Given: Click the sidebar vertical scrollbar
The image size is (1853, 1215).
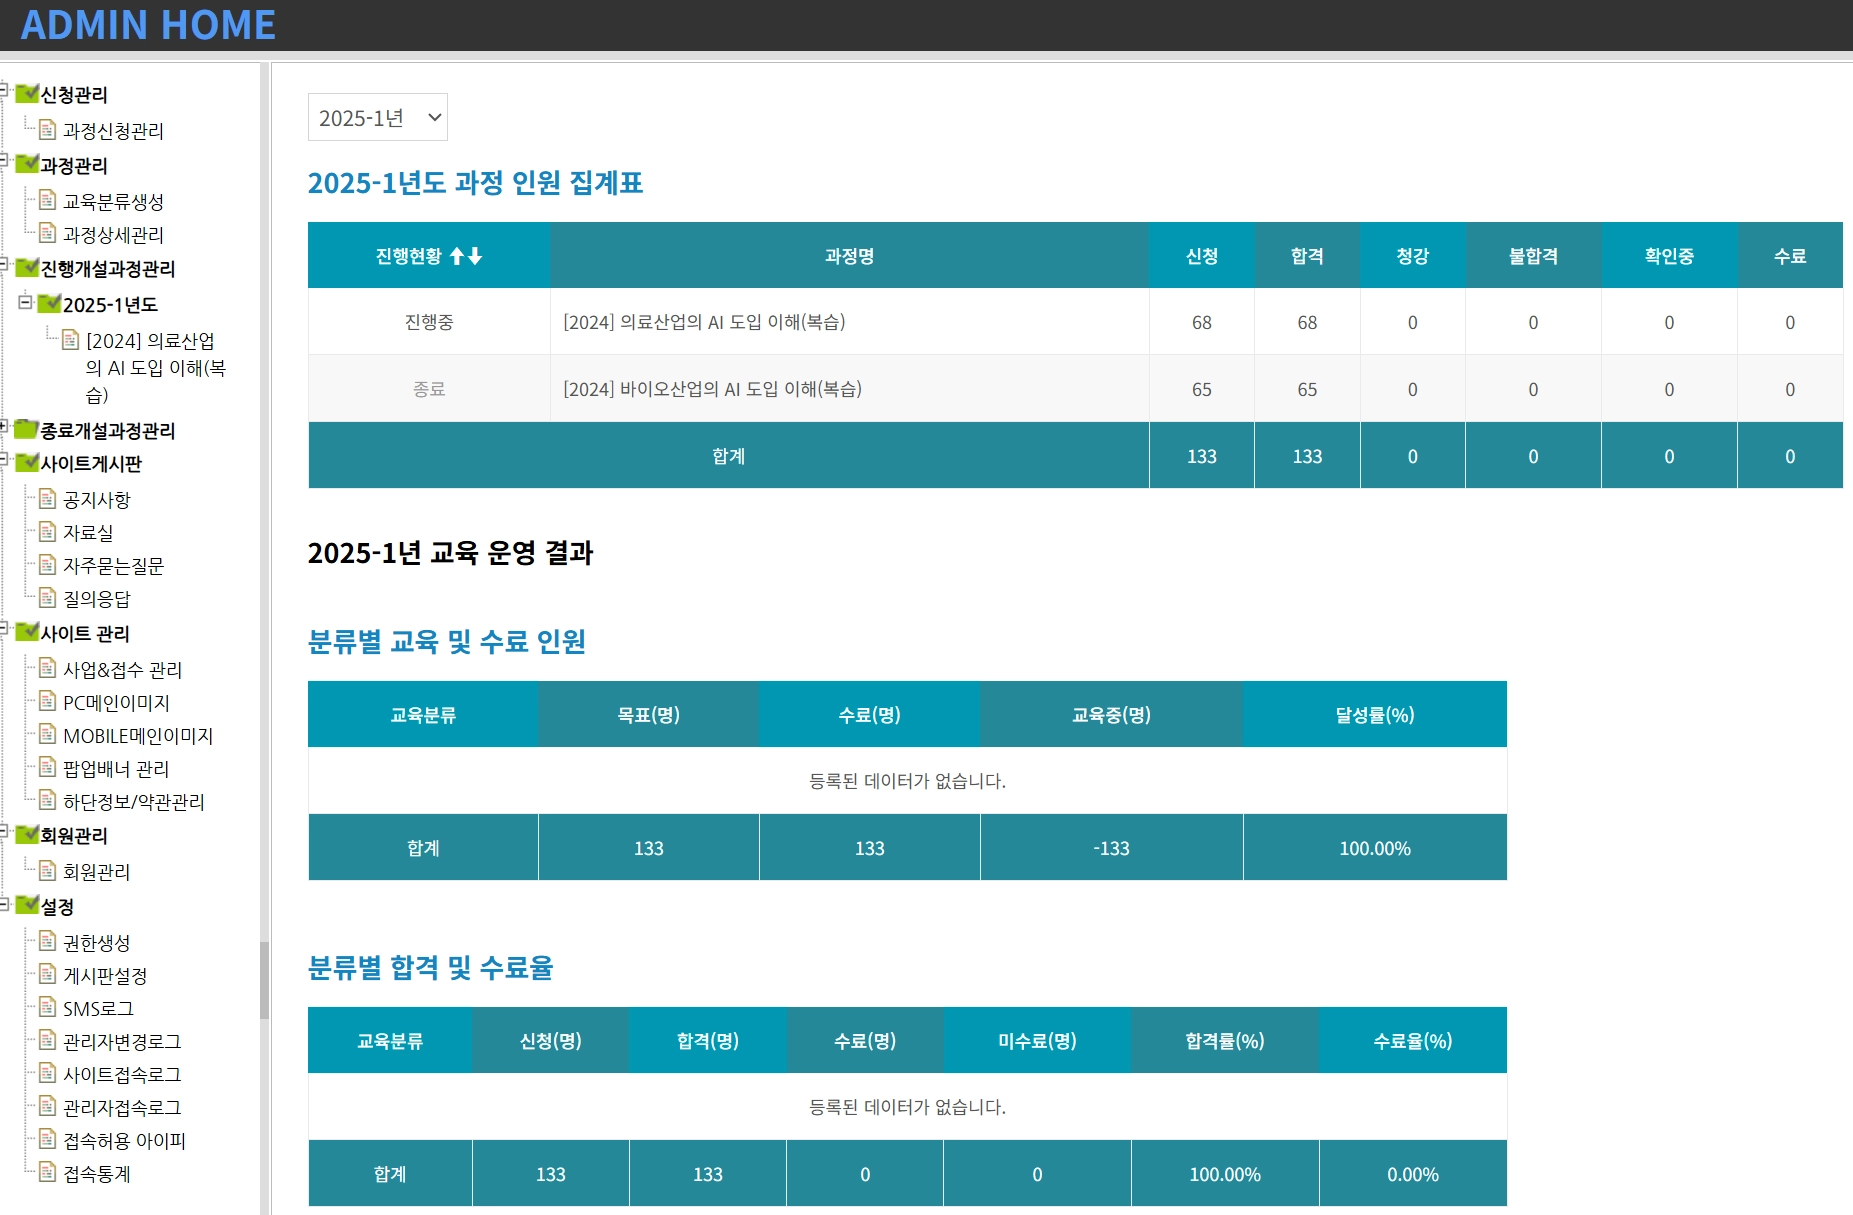Looking at the screenshot, I should point(264,980).
